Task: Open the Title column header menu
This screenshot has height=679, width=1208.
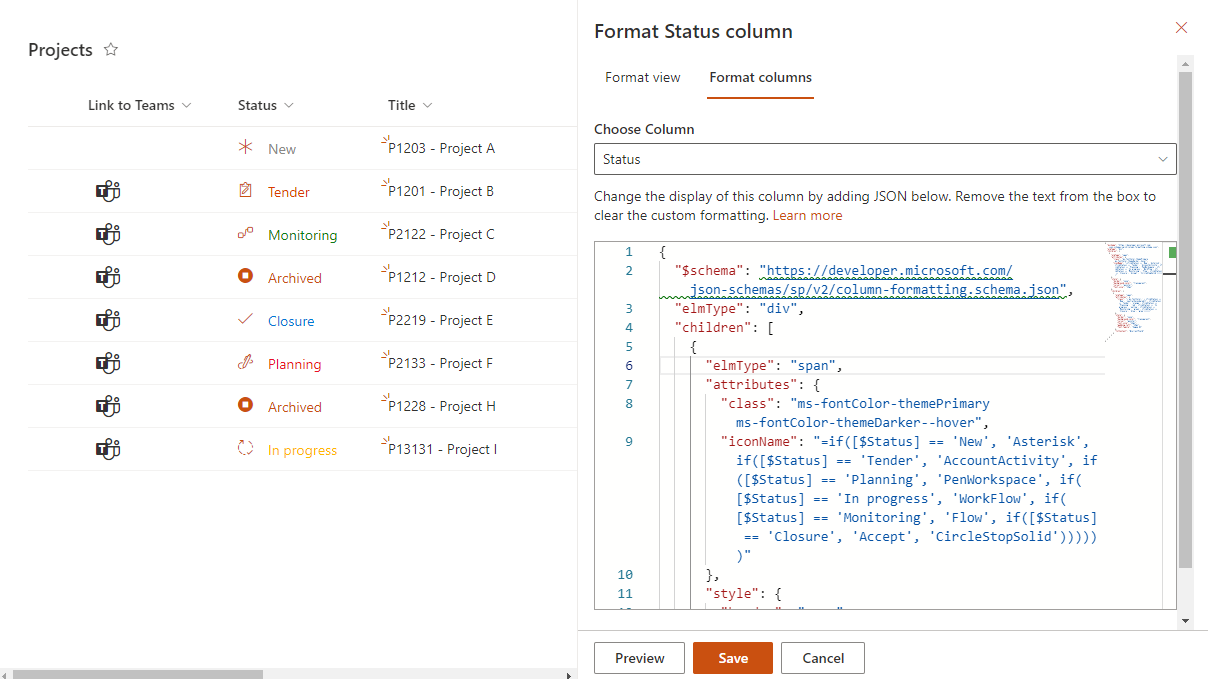Action: 410,105
